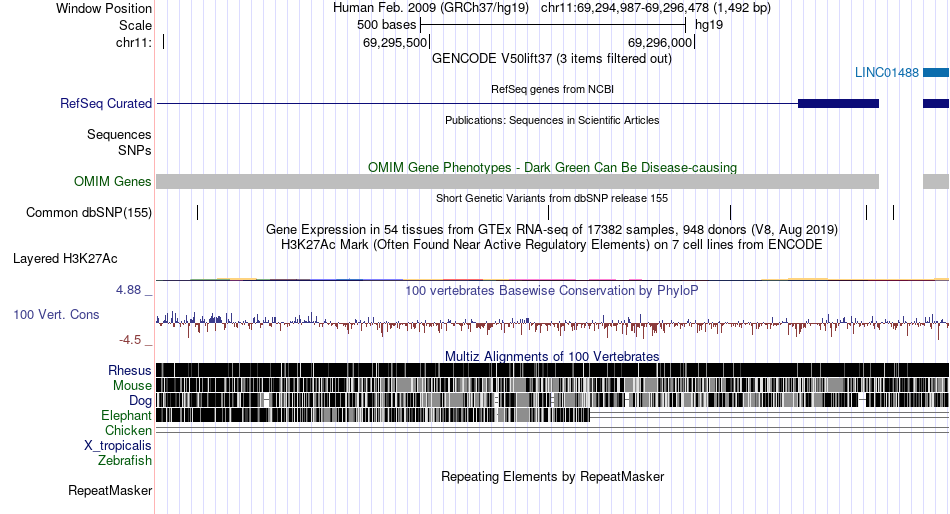Image resolution: width=950 pixels, height=514 pixels.
Task: Open the LINC01488 gene label
Action: click(x=886, y=73)
